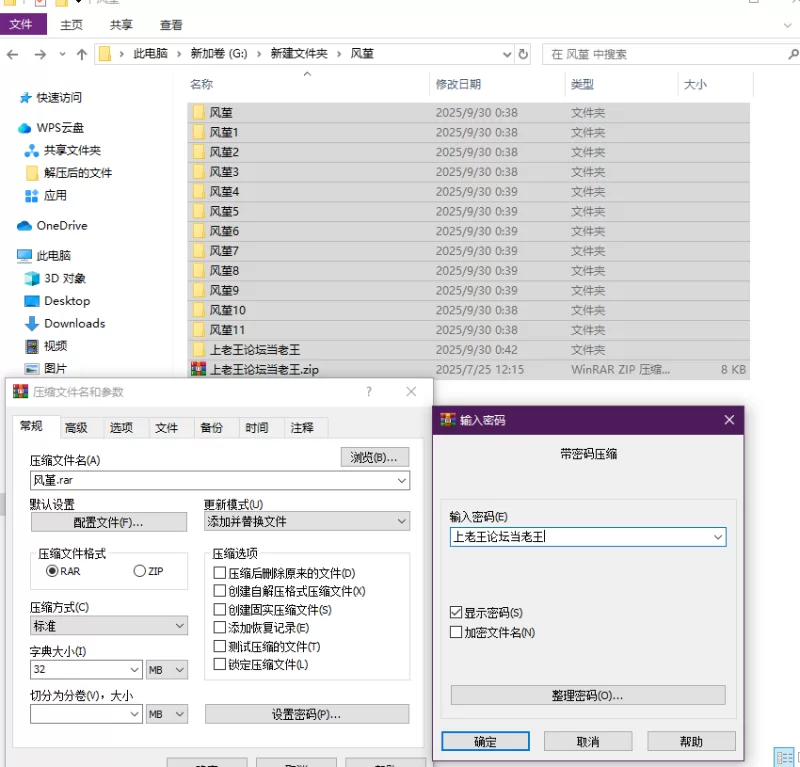Viewport: 800px width, 767px height.
Task: Select the ZIP archive format radio button
Action: [140, 571]
